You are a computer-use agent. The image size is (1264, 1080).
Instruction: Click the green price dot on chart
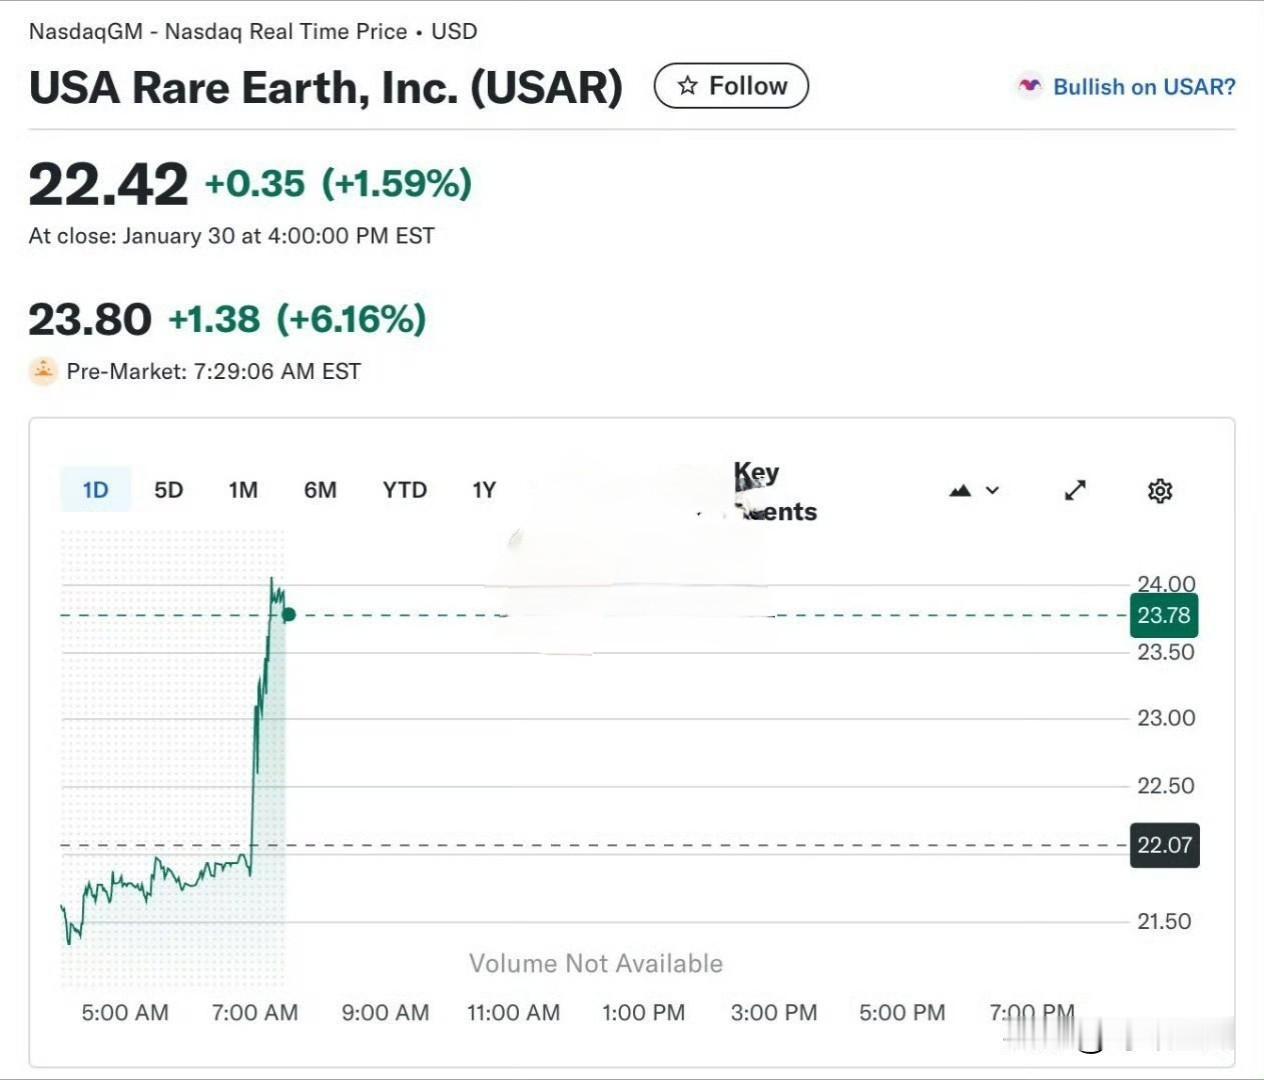289,614
